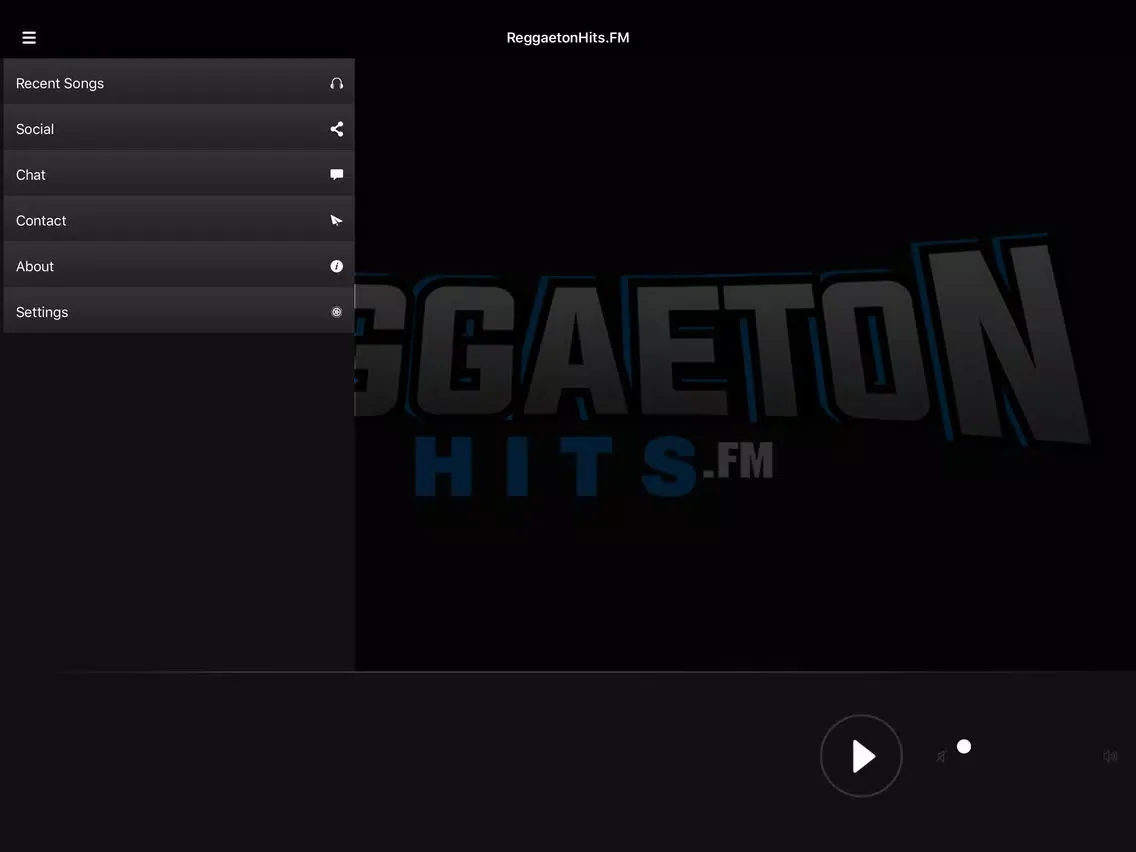Open the Recent Songs menu item
This screenshot has height=852, width=1136.
pos(179,83)
